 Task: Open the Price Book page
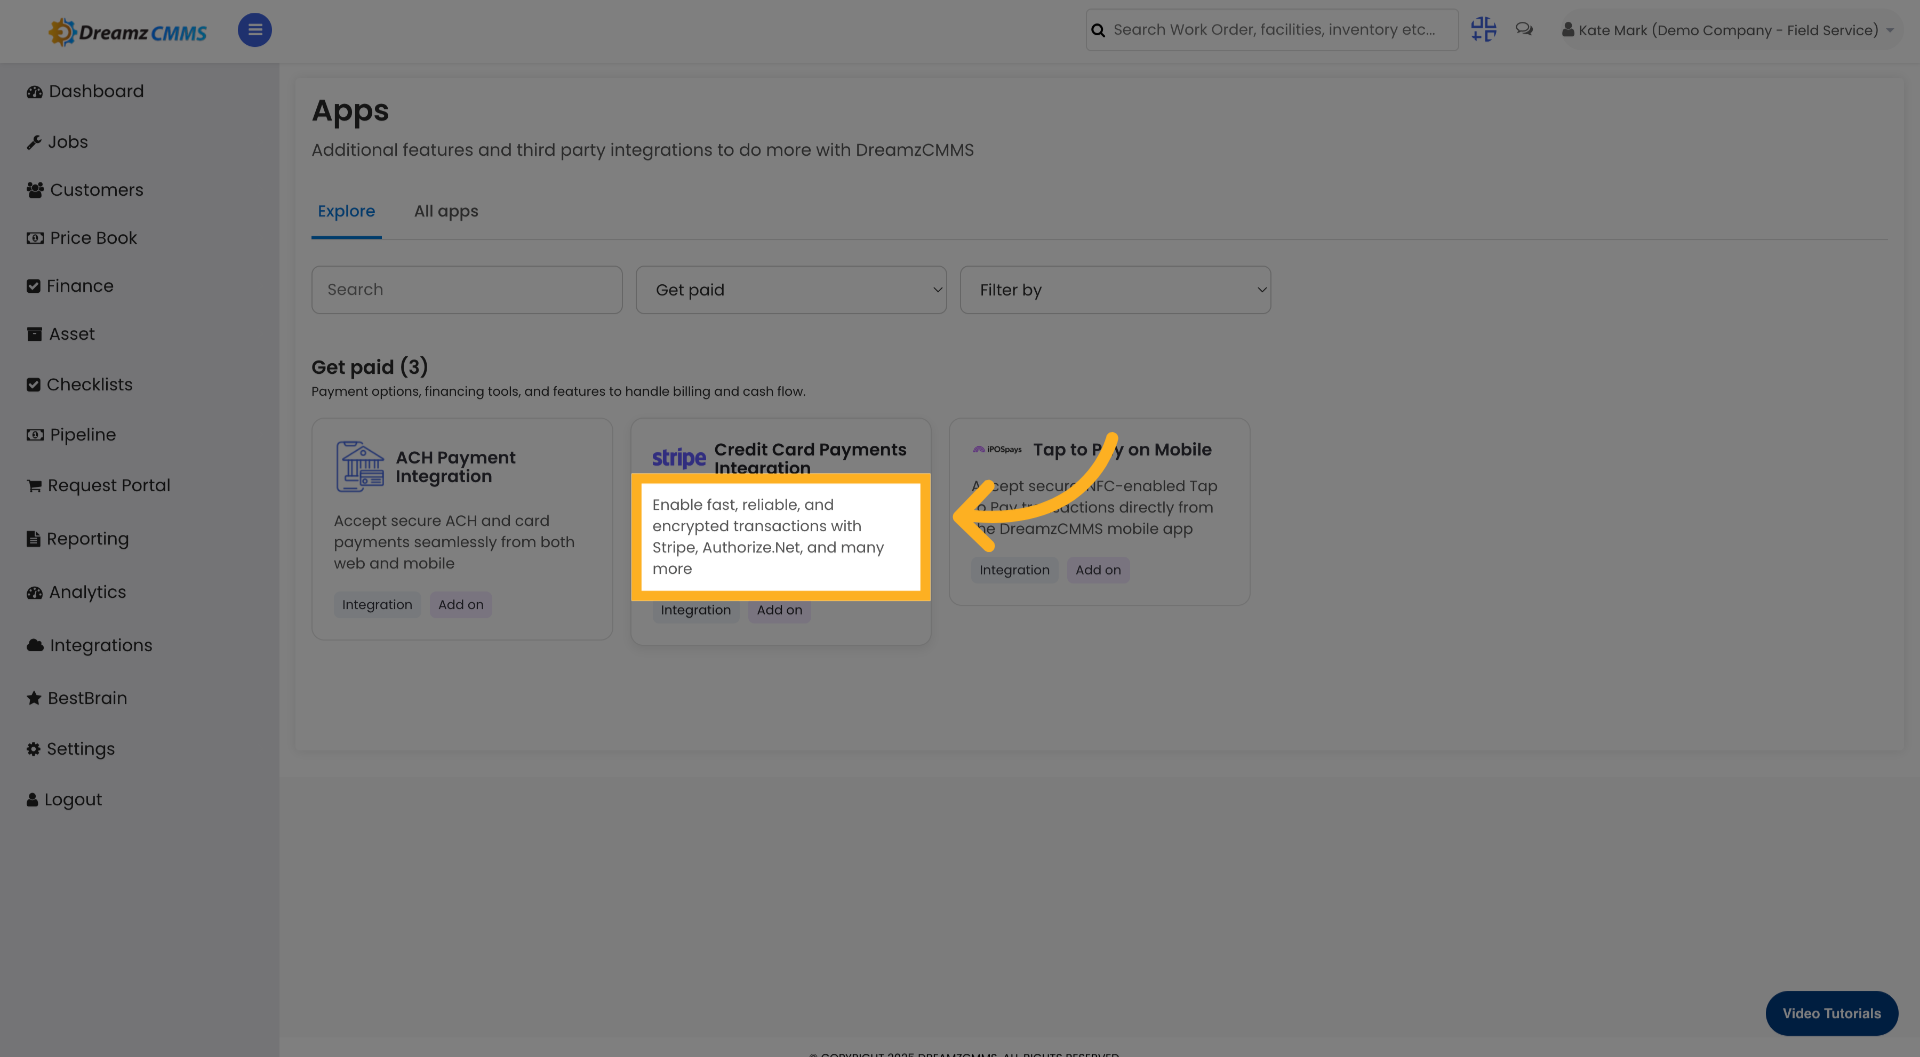[93, 237]
